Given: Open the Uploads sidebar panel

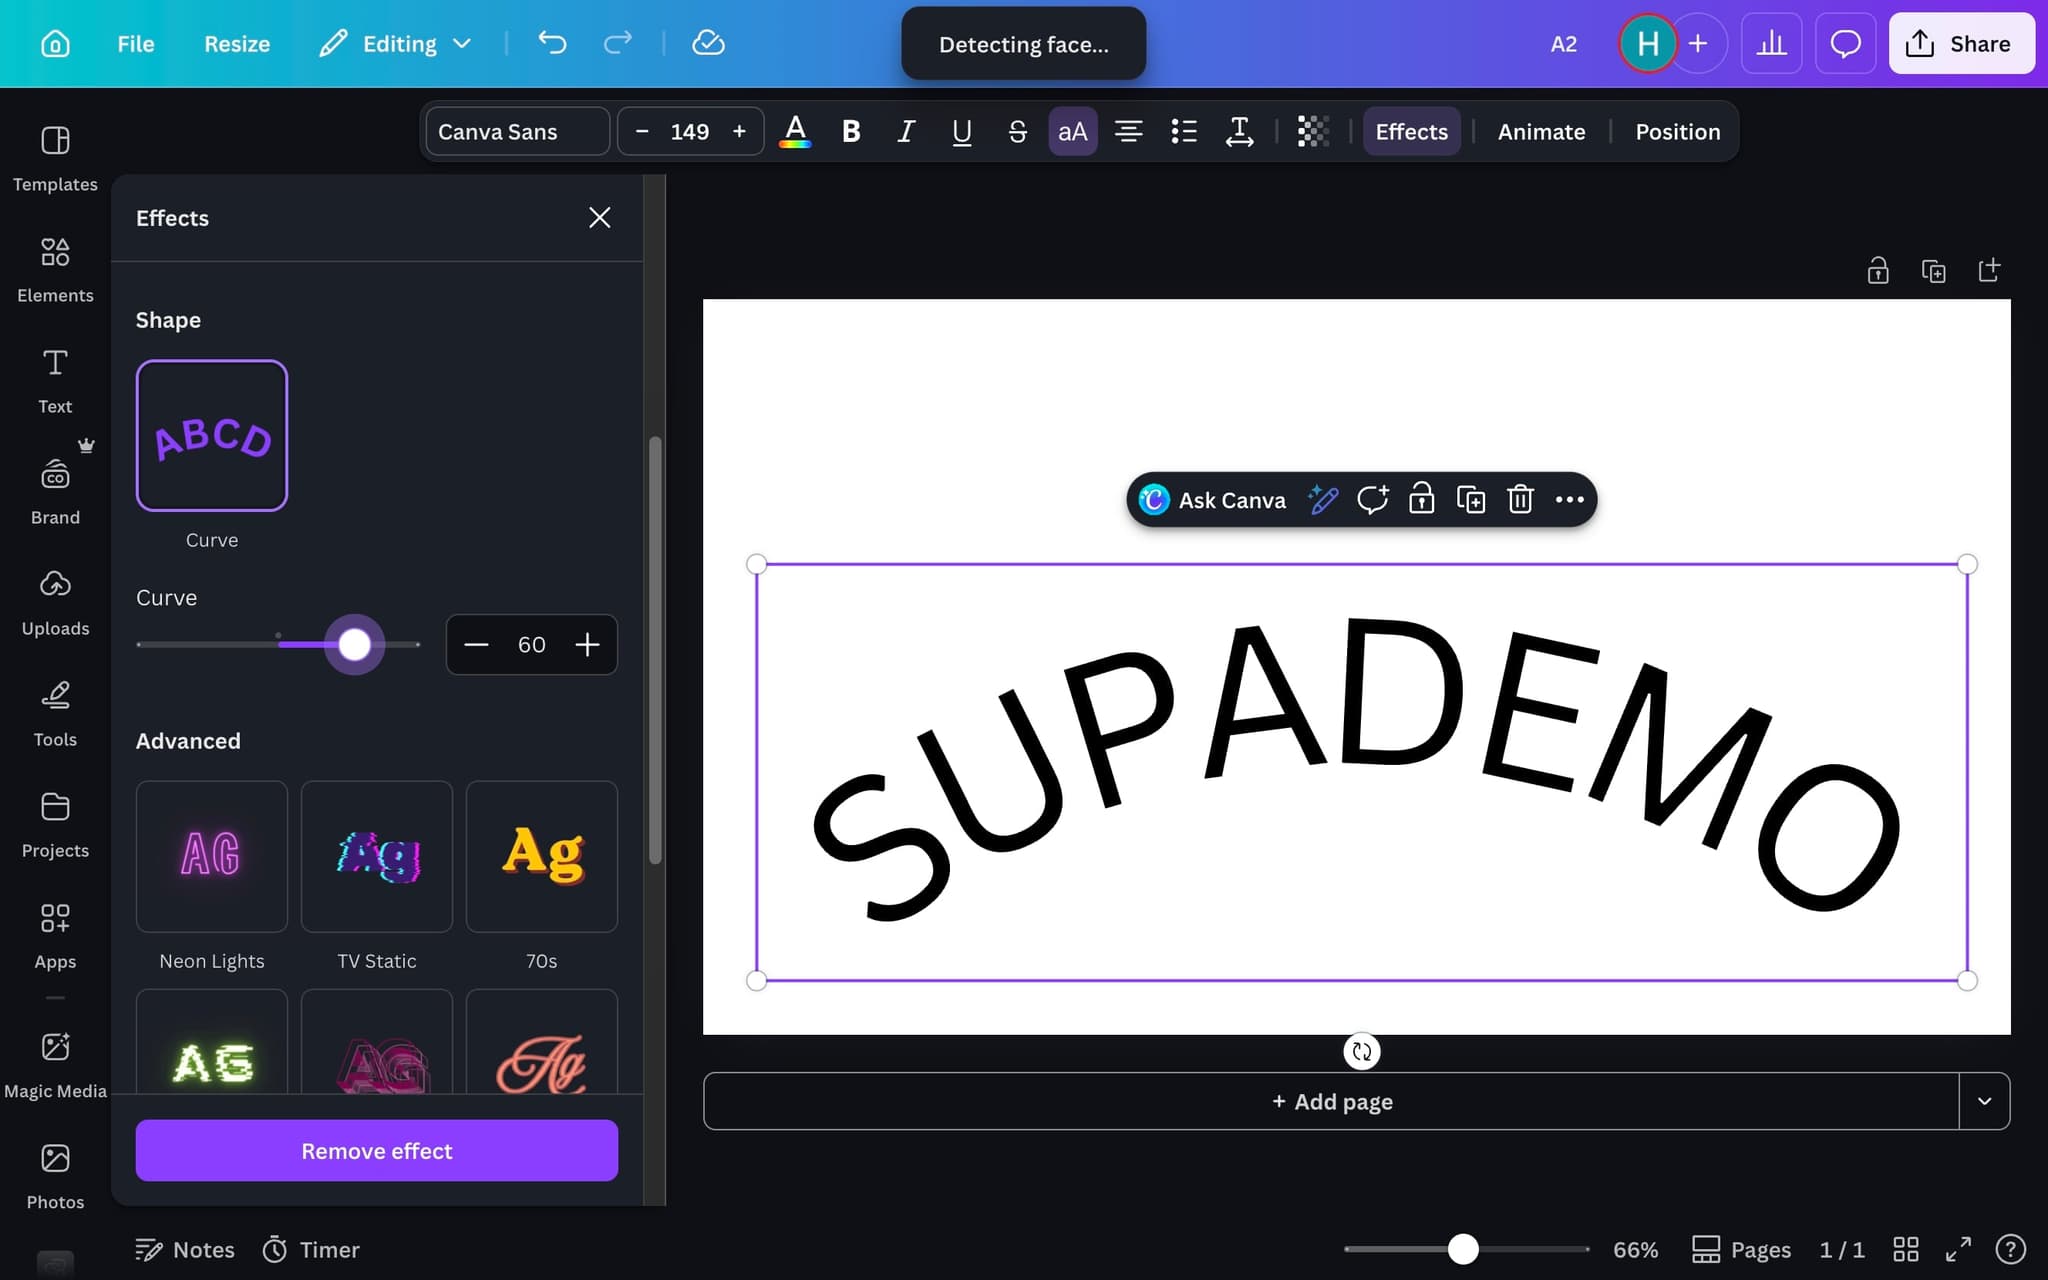Looking at the screenshot, I should (x=55, y=602).
